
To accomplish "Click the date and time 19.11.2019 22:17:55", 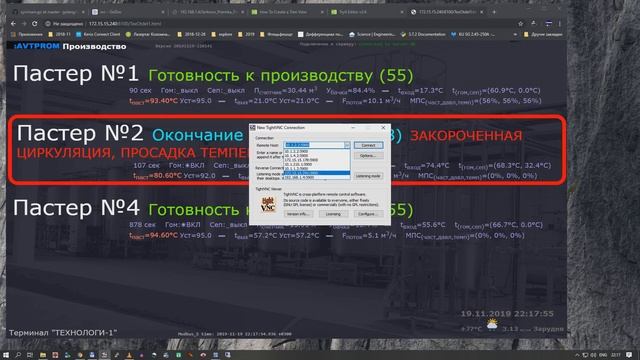I will pyautogui.click(x=507, y=314).
